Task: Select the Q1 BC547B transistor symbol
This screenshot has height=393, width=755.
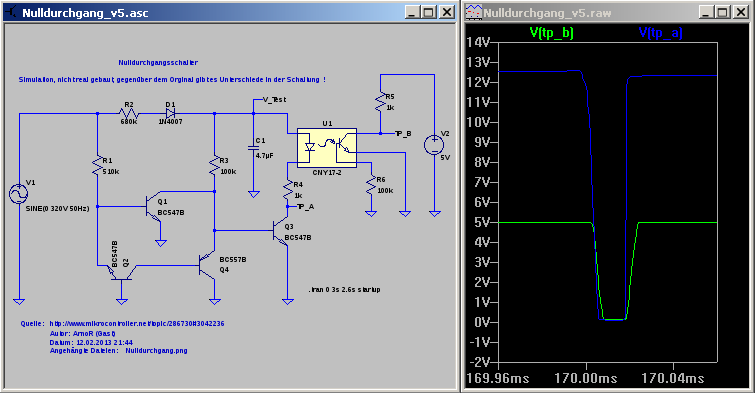Action: pyautogui.click(x=154, y=208)
